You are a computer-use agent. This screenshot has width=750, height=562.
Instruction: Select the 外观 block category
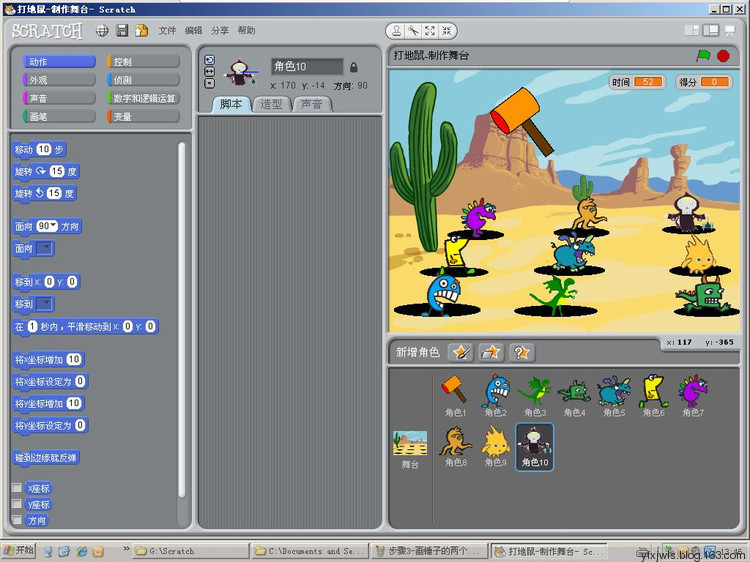tap(59, 80)
